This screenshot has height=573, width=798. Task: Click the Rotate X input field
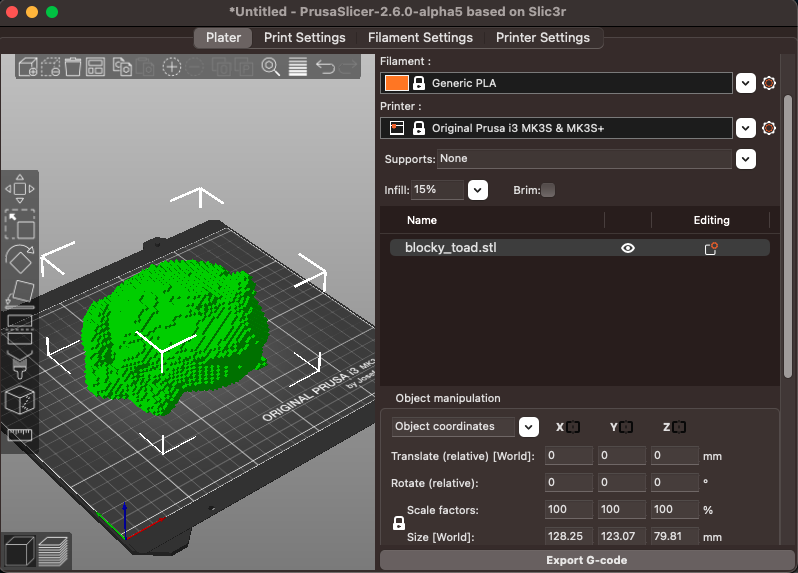tap(568, 482)
